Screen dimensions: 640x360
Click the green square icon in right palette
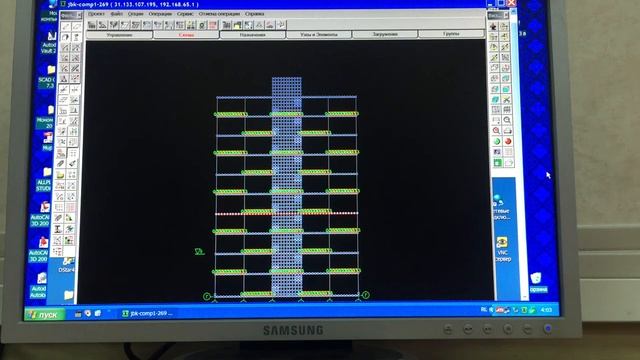pos(497,162)
